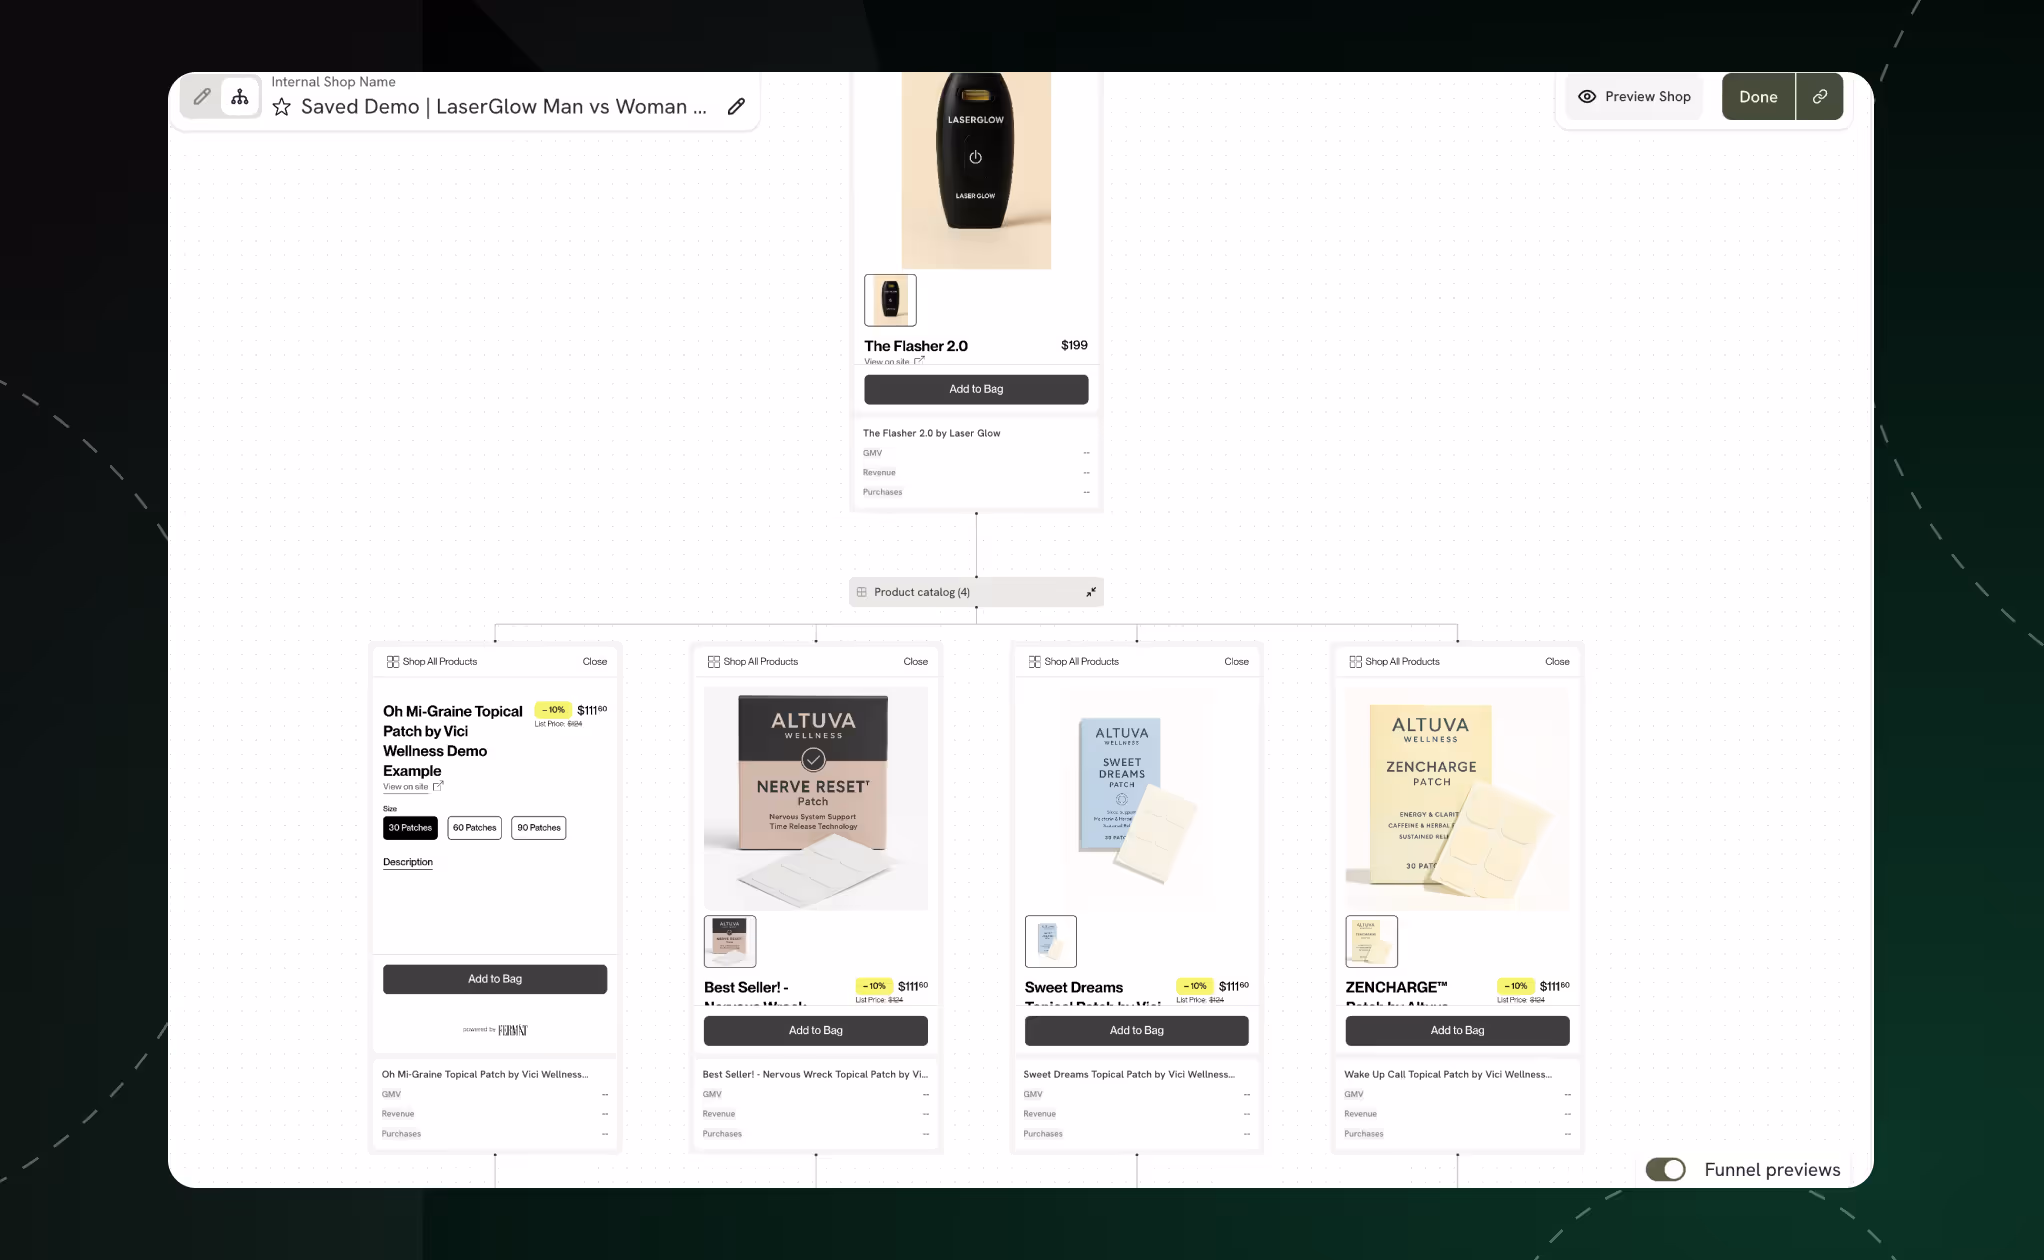Select the 30 Patches size option
Viewport: 2044px width, 1260px height.
410,828
